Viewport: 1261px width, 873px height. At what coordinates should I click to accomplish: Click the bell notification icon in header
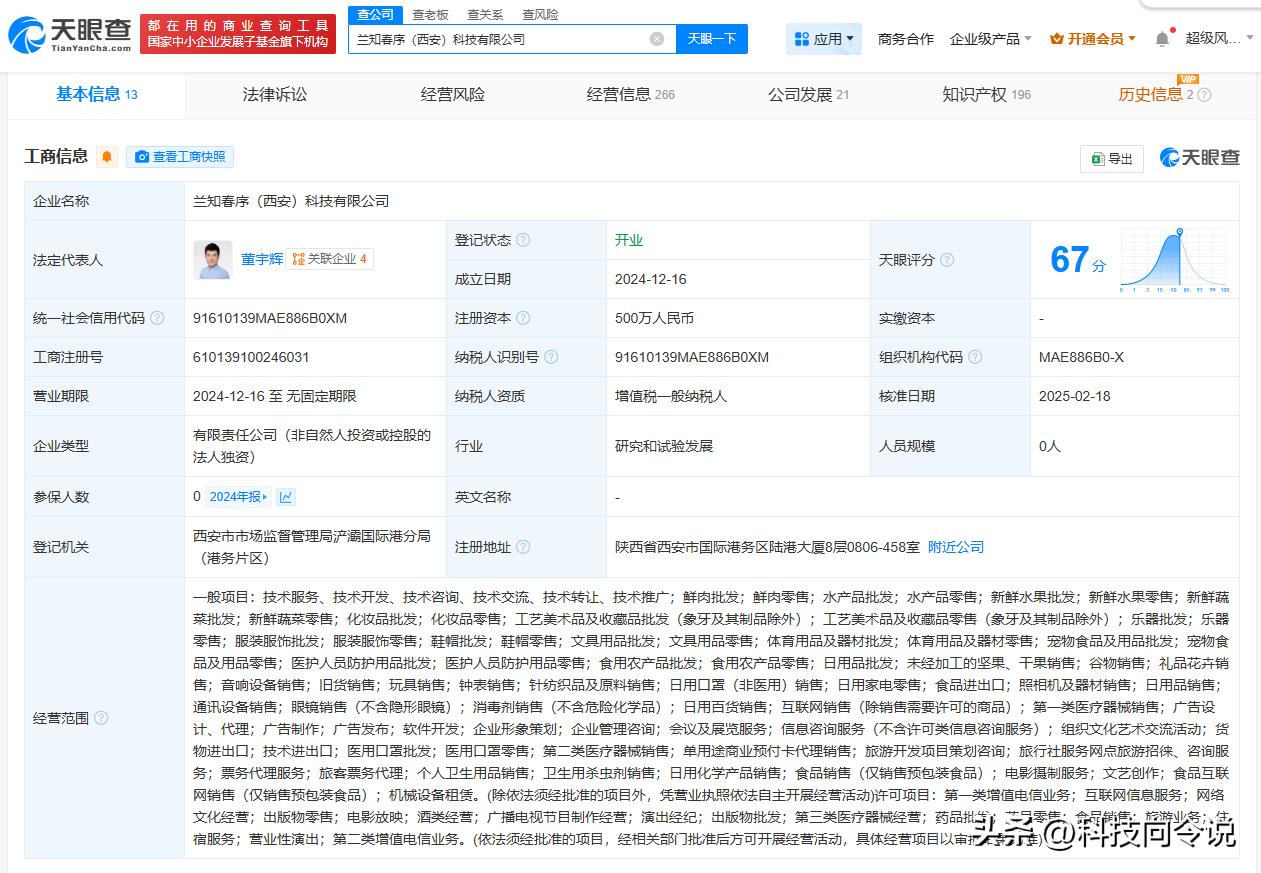tap(1162, 39)
